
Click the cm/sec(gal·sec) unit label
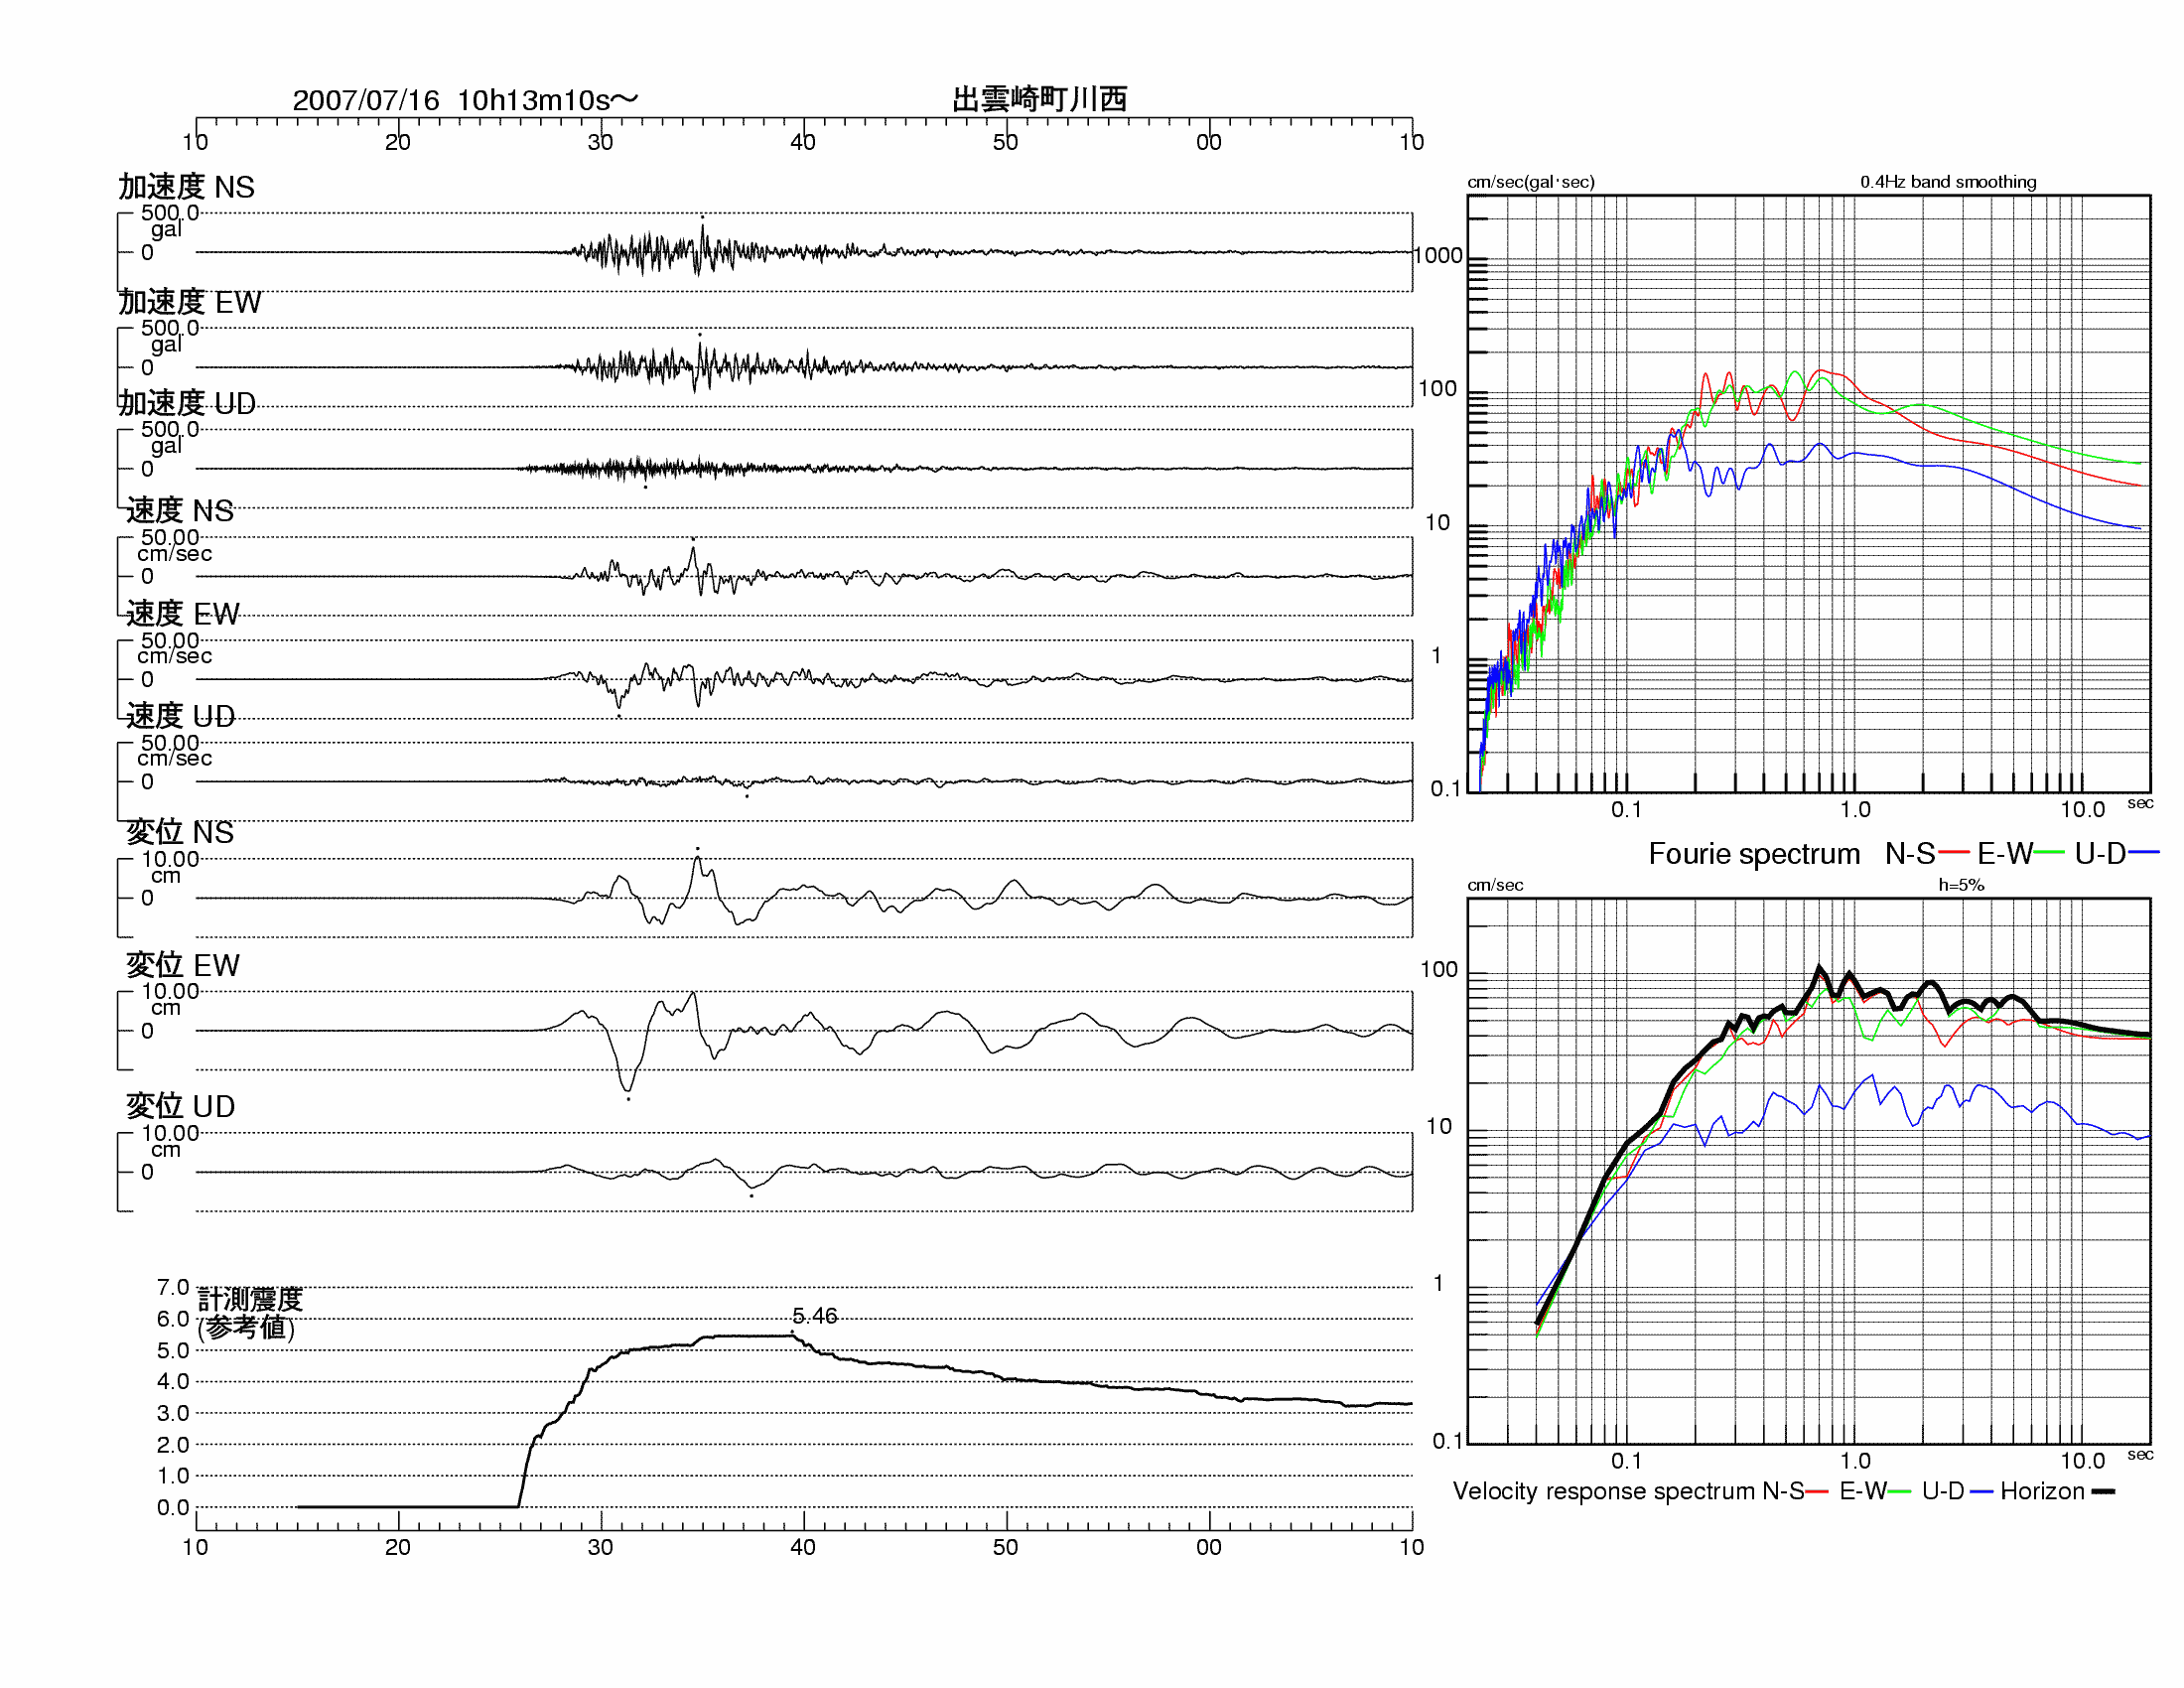click(x=1531, y=182)
